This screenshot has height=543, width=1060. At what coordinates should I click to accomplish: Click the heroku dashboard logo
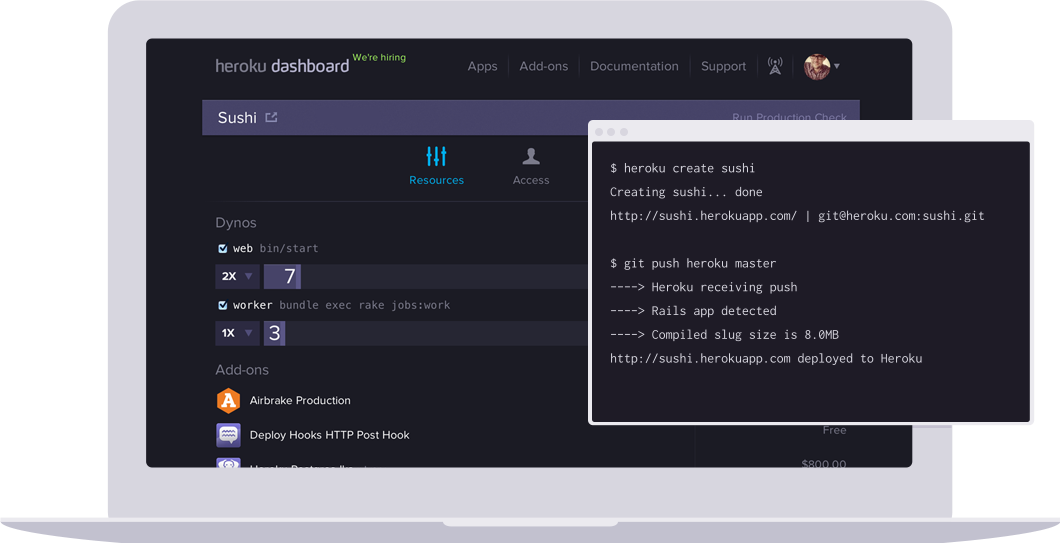coord(282,66)
